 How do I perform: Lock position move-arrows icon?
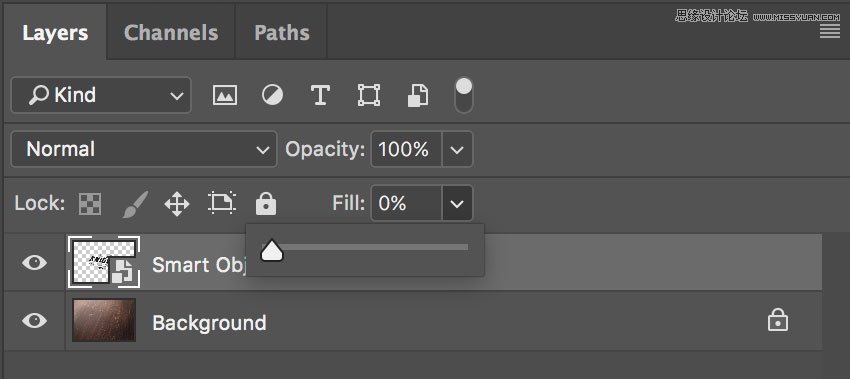[x=177, y=204]
